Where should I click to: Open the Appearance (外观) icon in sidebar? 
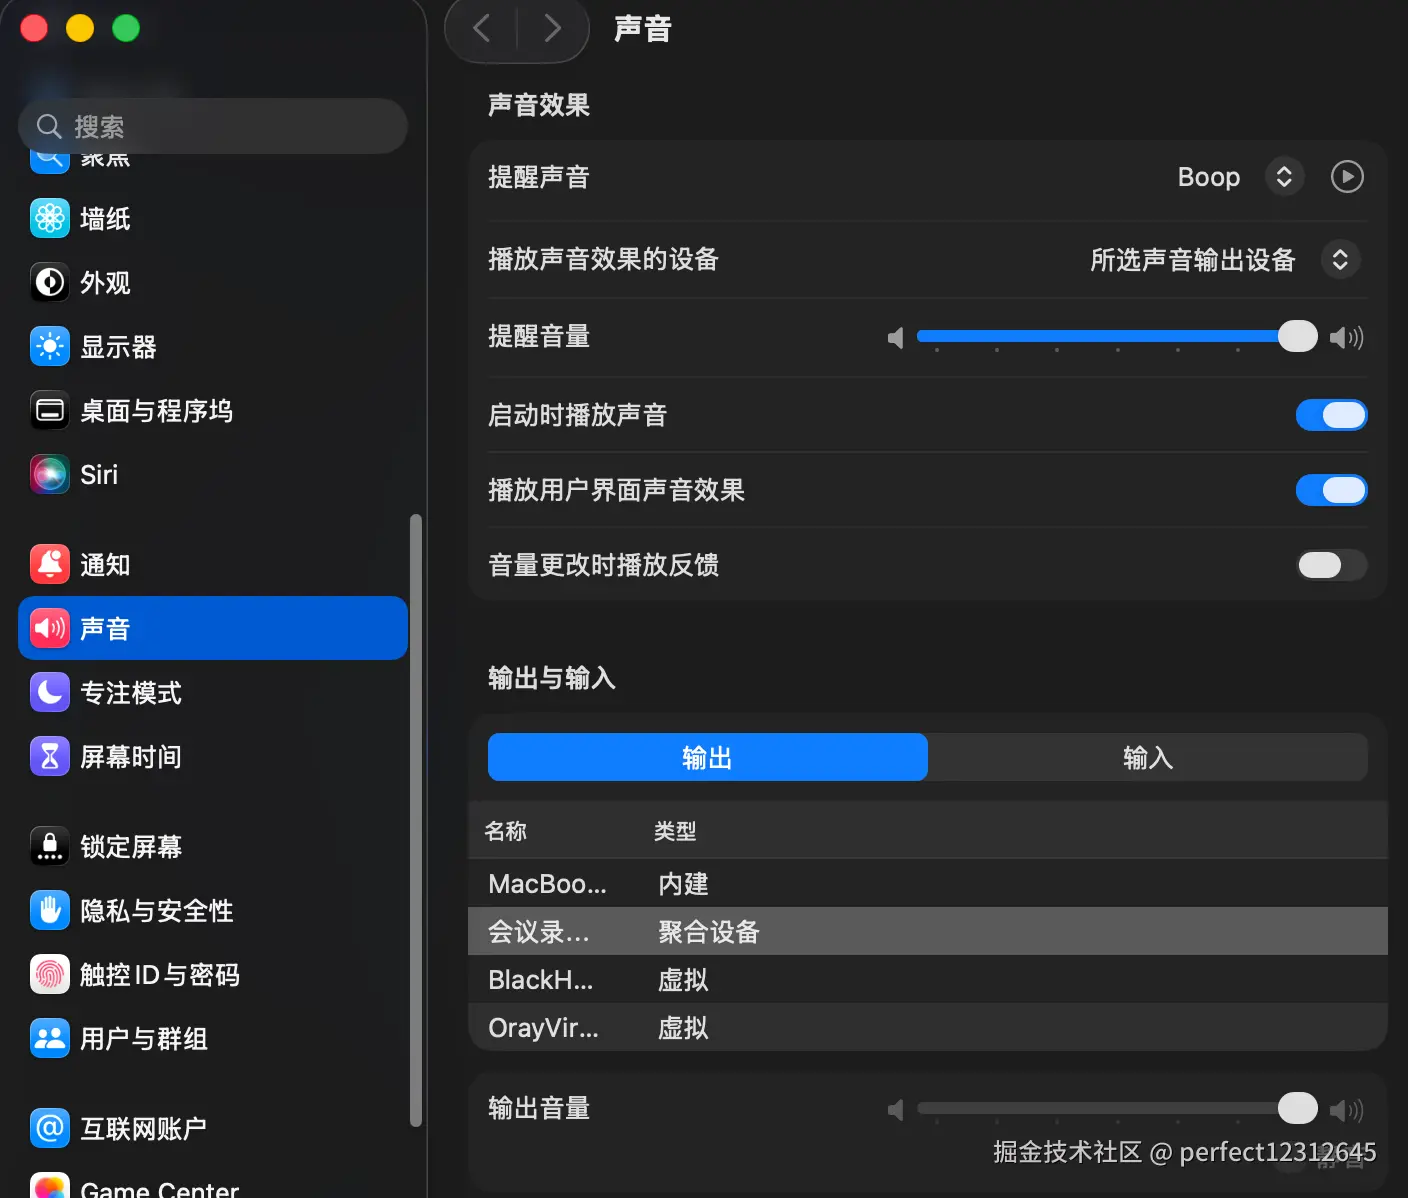[x=50, y=282]
